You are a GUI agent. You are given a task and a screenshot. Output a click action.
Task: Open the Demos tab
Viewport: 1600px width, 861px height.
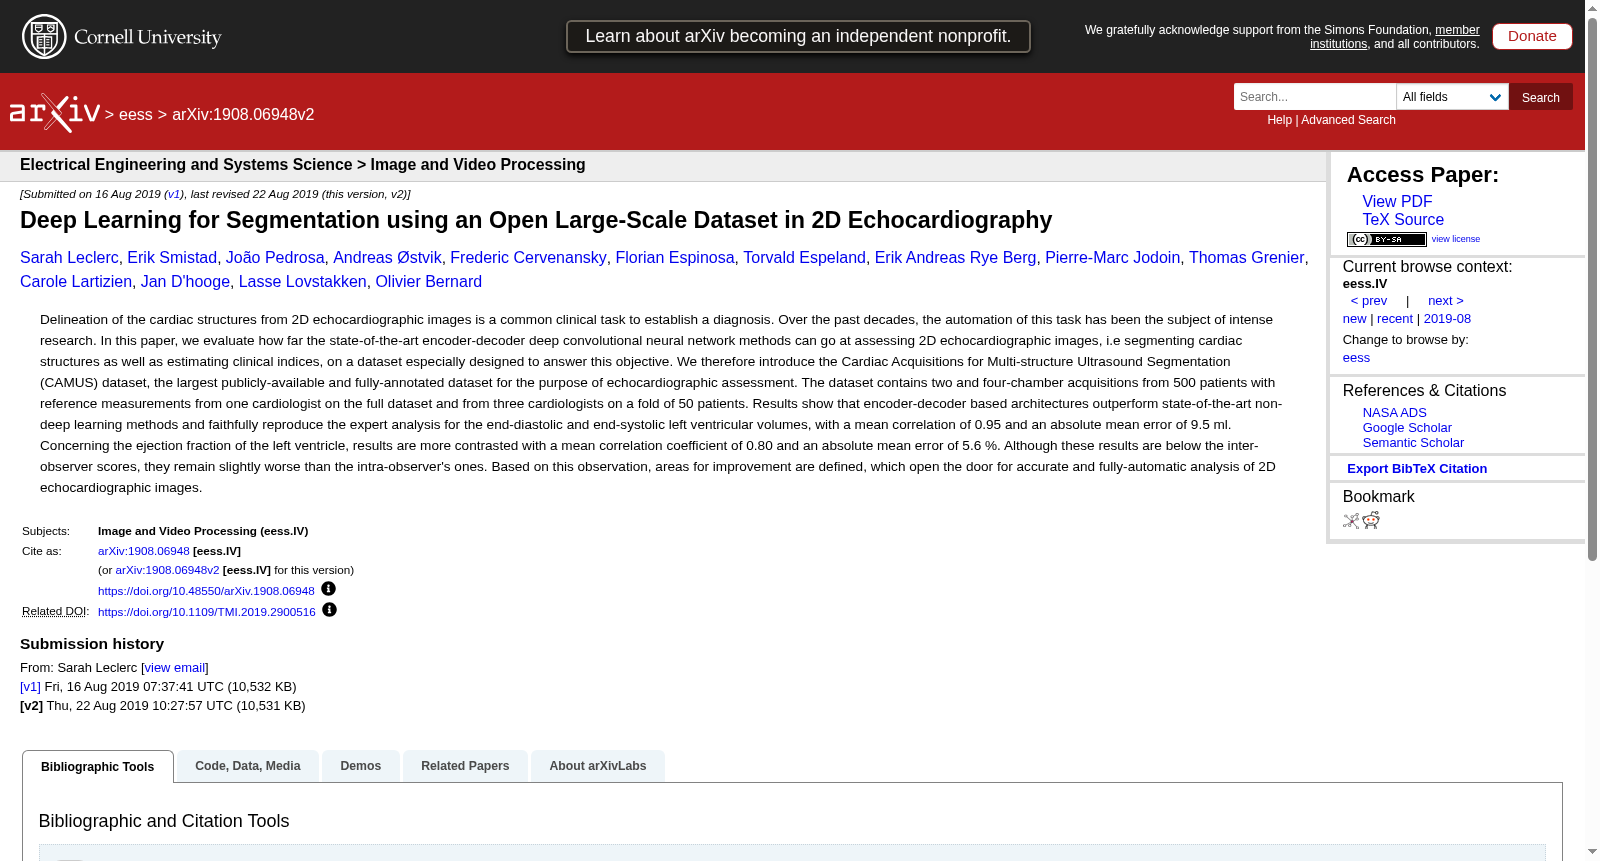pos(361,766)
